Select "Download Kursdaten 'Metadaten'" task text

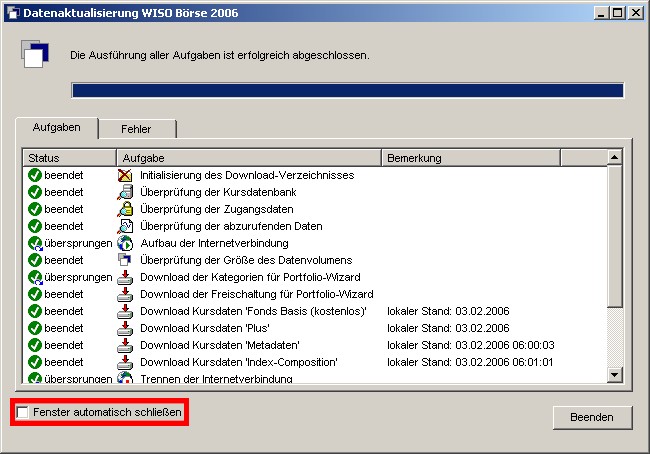click(x=220, y=345)
